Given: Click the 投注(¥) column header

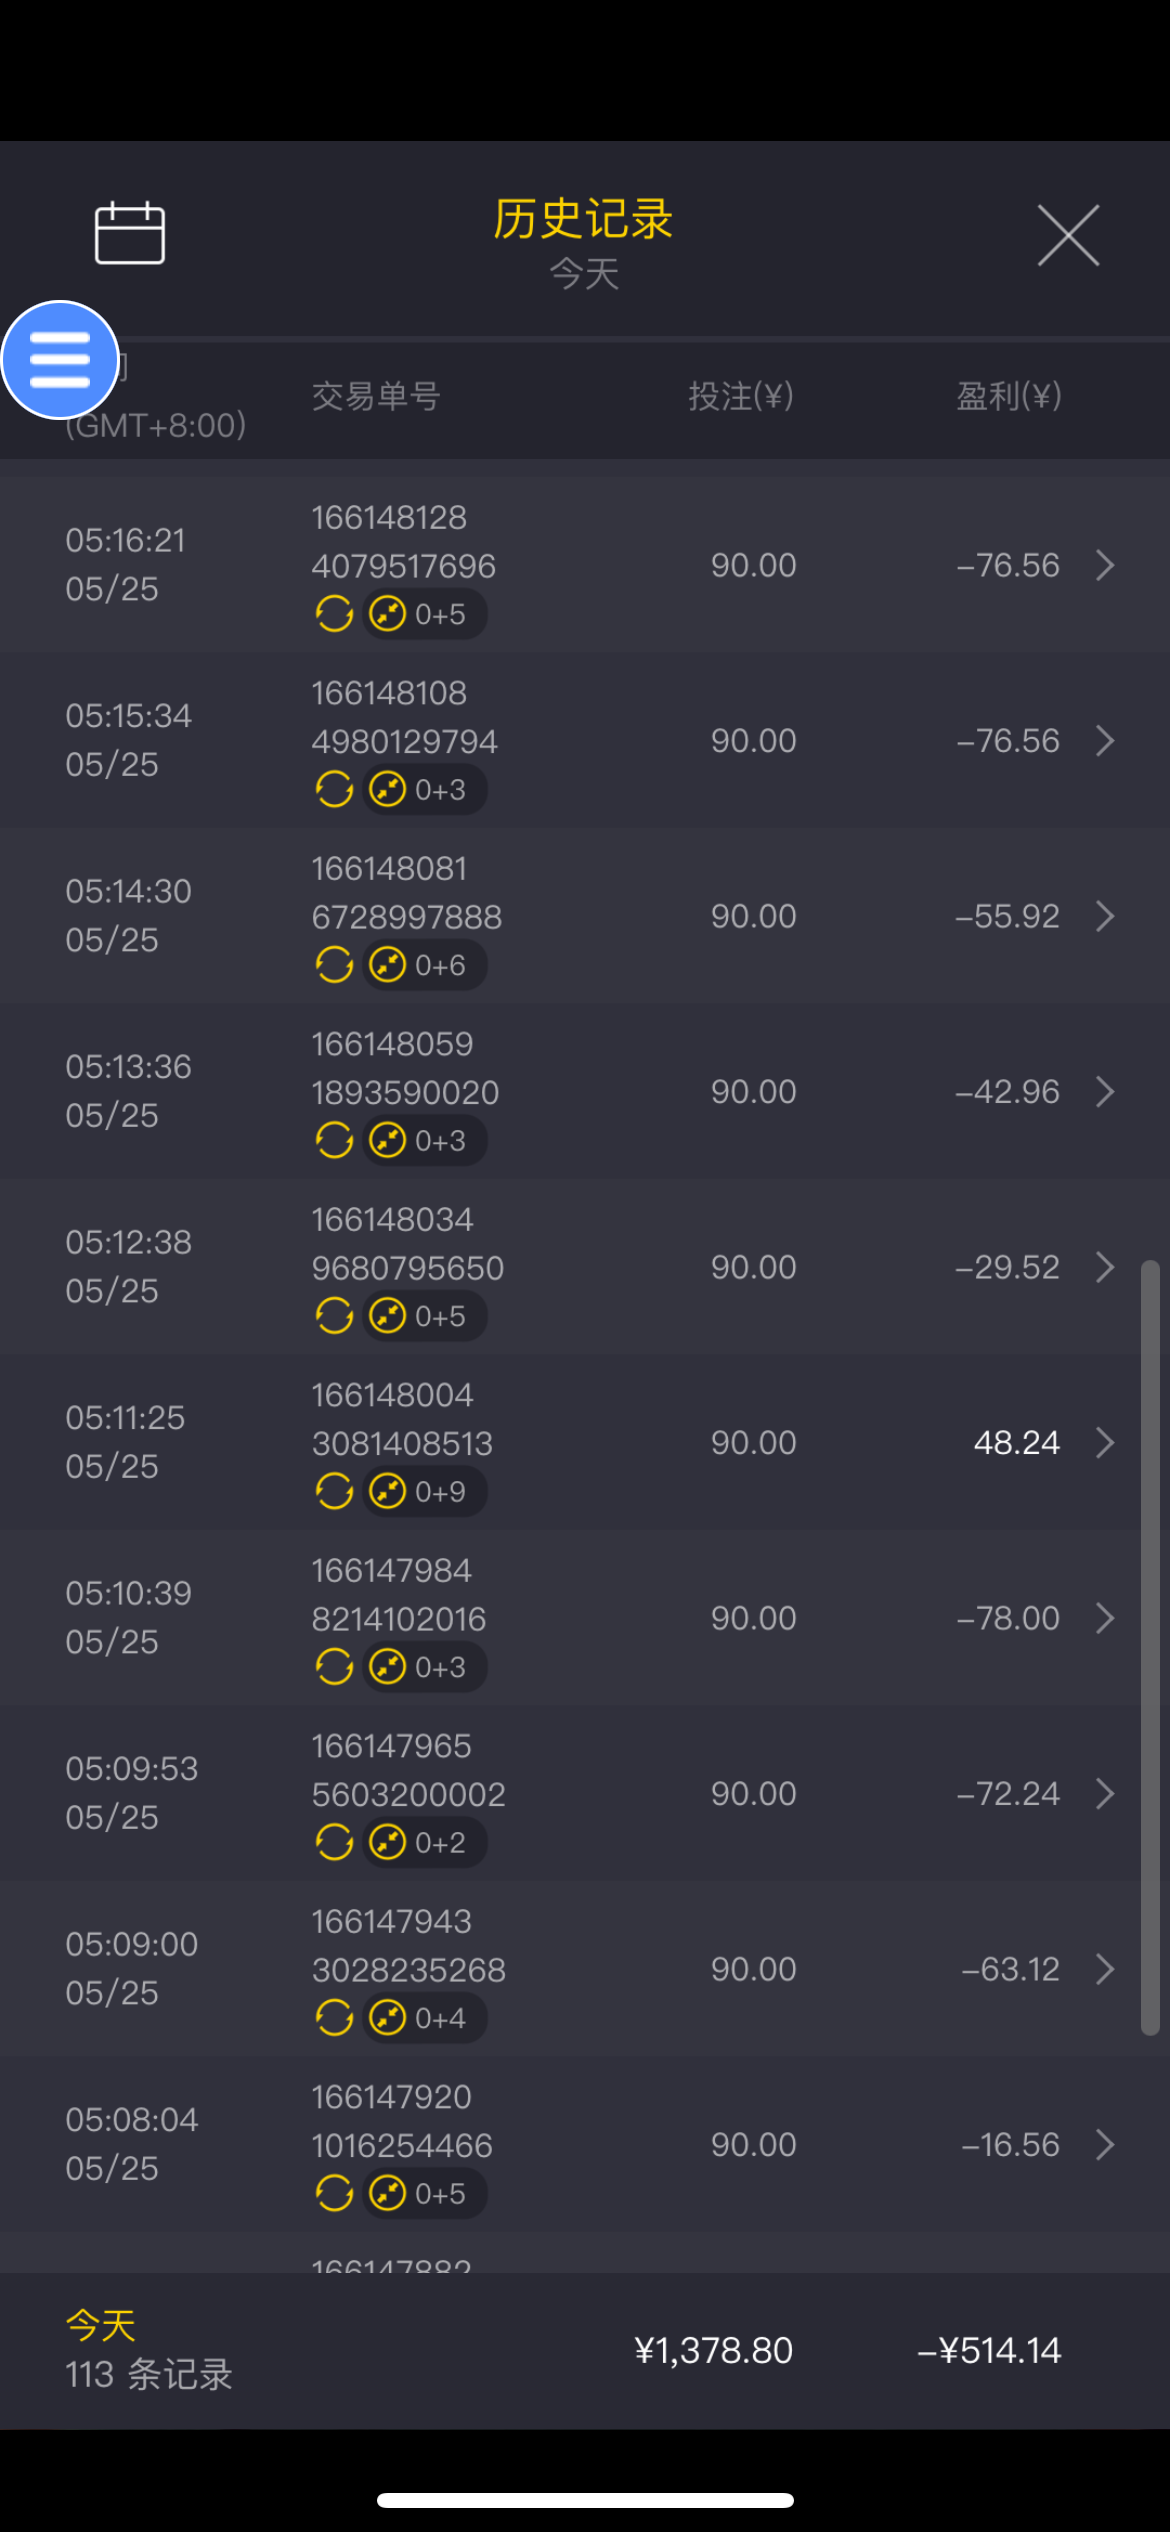Looking at the screenshot, I should click(740, 397).
